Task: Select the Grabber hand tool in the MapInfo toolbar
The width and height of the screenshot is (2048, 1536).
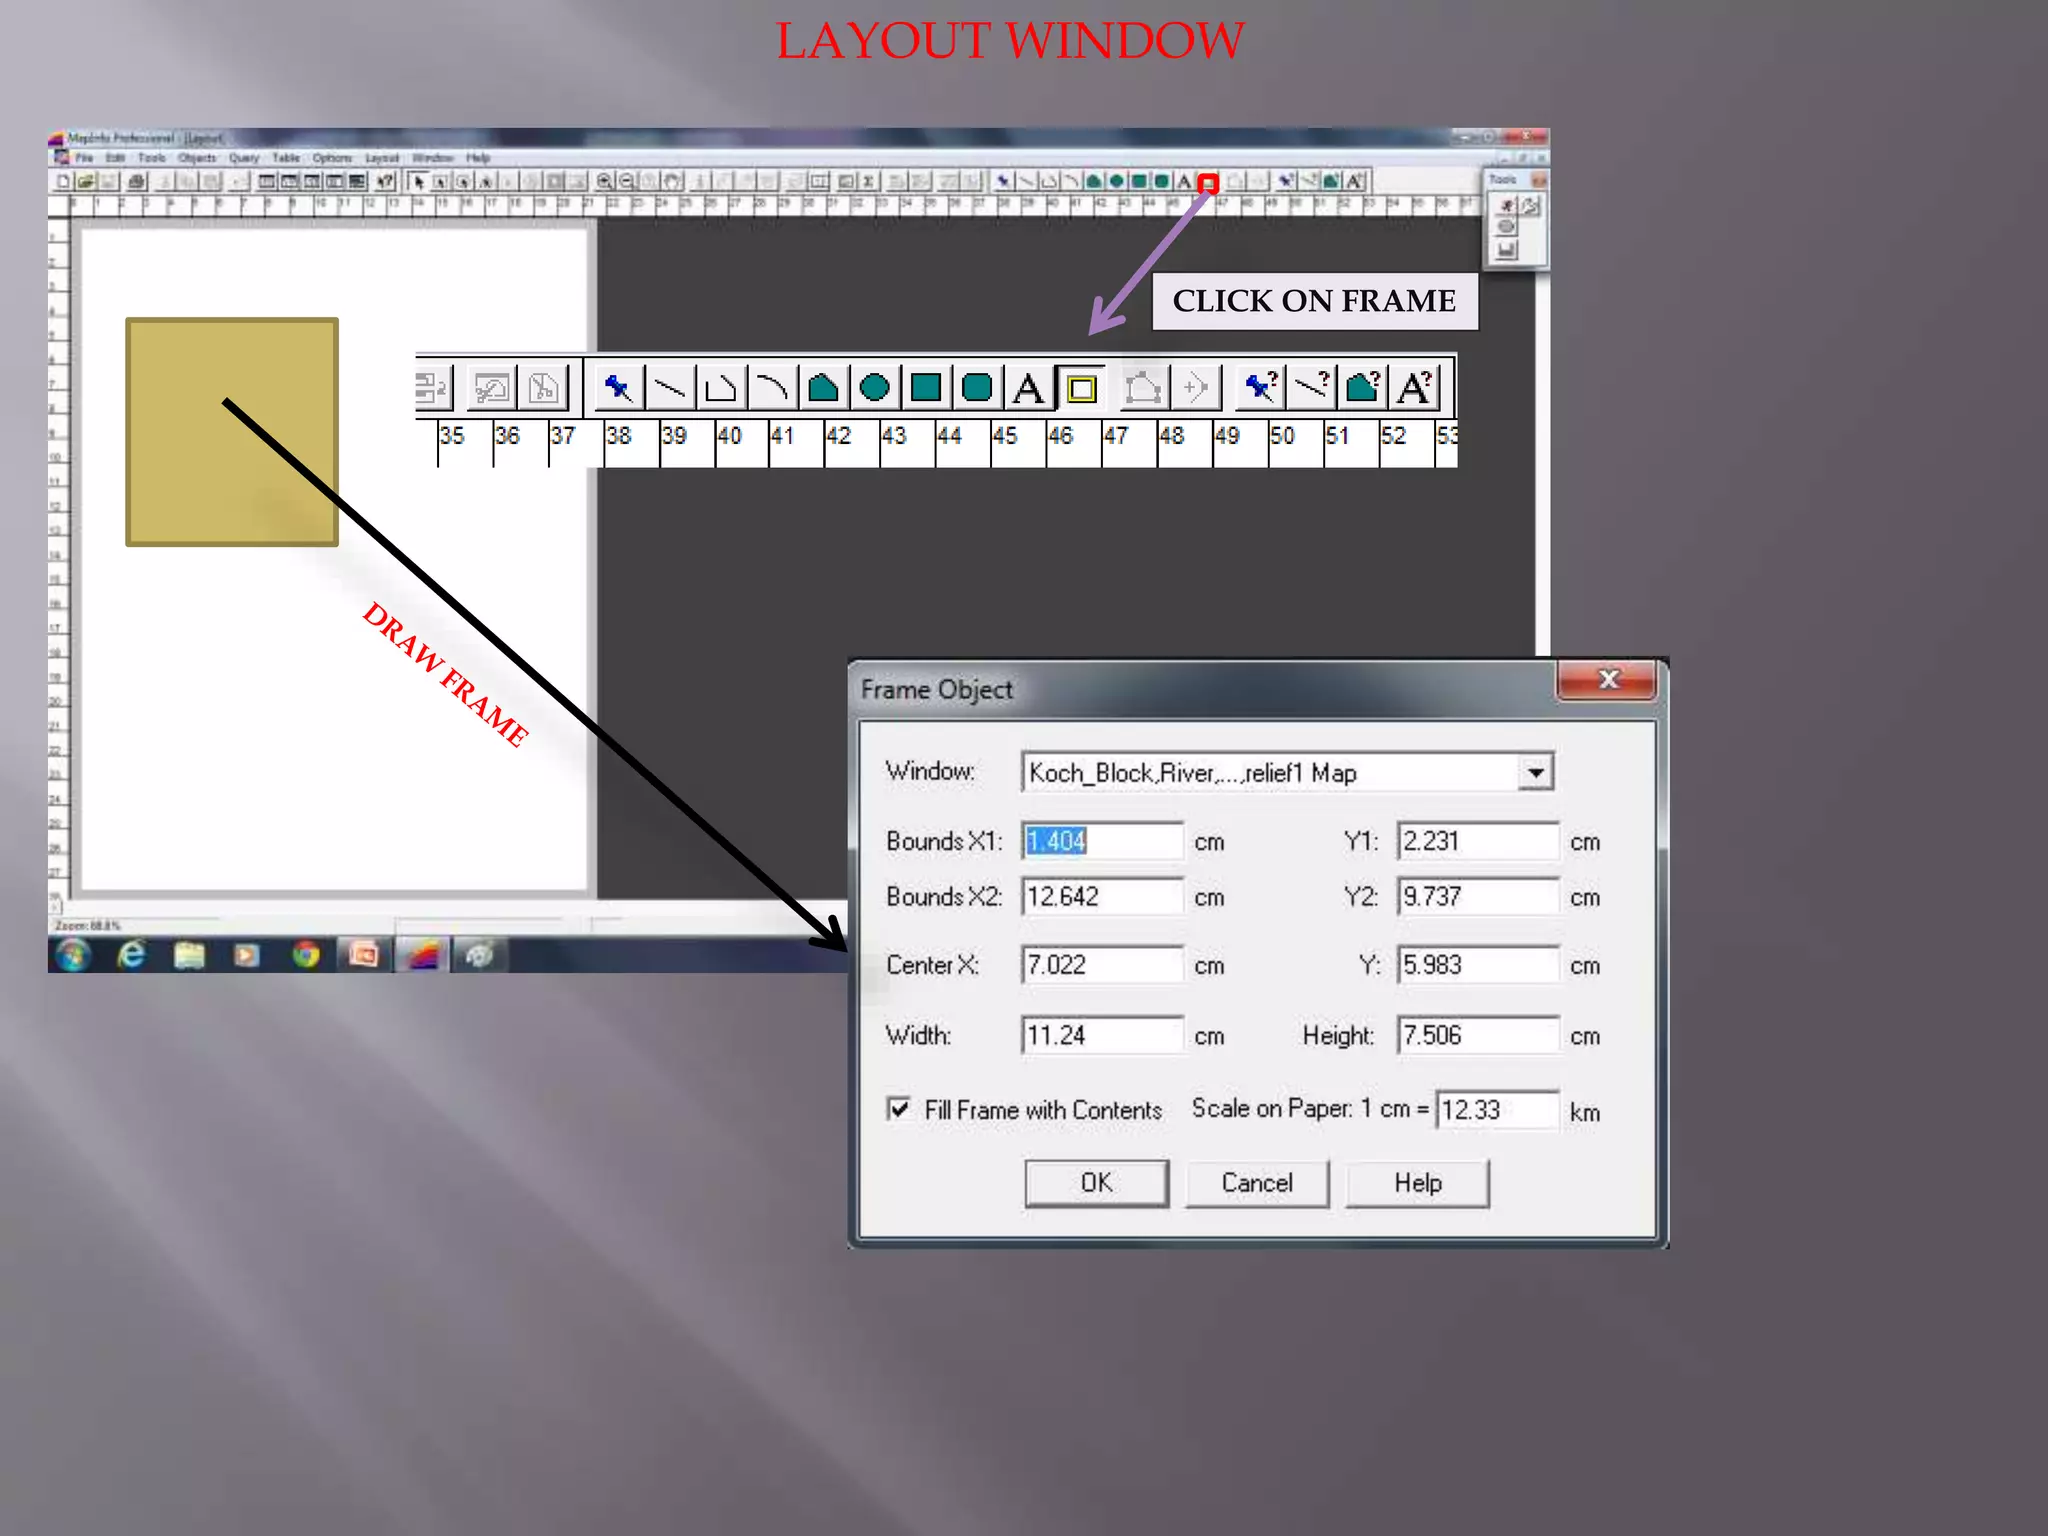Action: point(672,181)
